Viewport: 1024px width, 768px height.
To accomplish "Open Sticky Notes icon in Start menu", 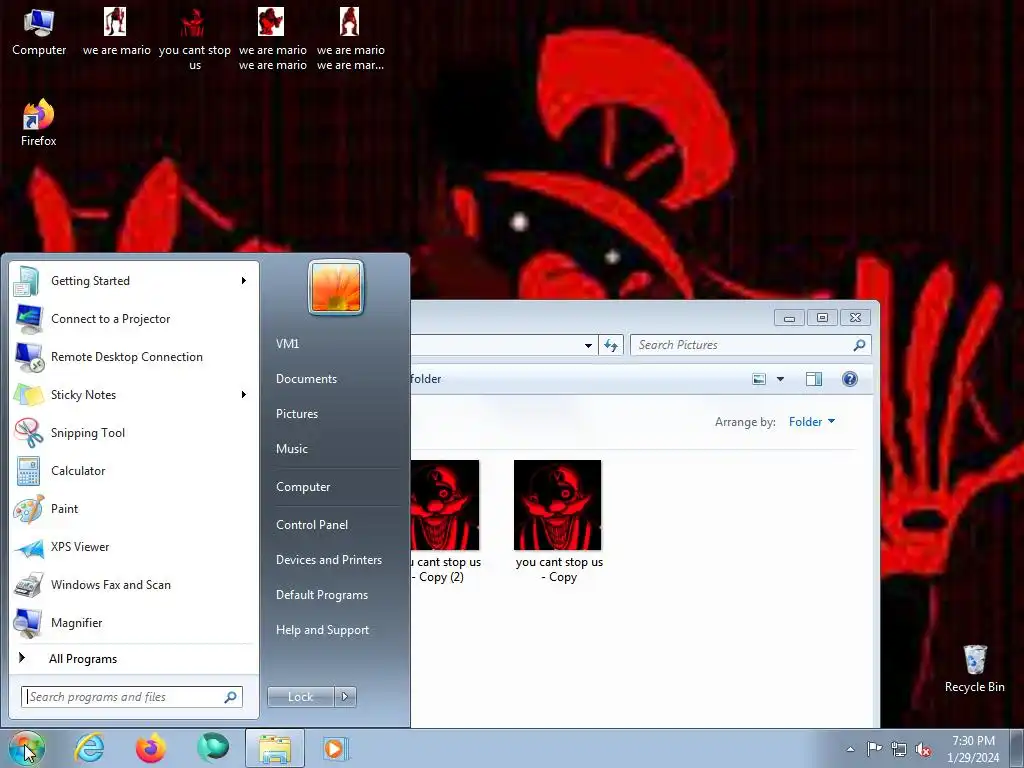I will (x=28, y=394).
